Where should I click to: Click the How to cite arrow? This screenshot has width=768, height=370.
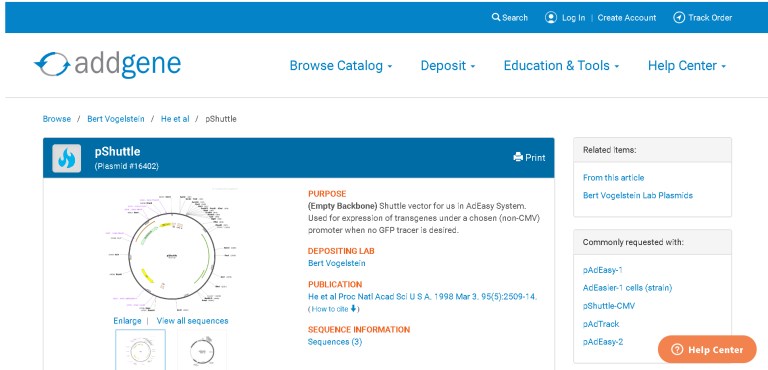coord(353,309)
